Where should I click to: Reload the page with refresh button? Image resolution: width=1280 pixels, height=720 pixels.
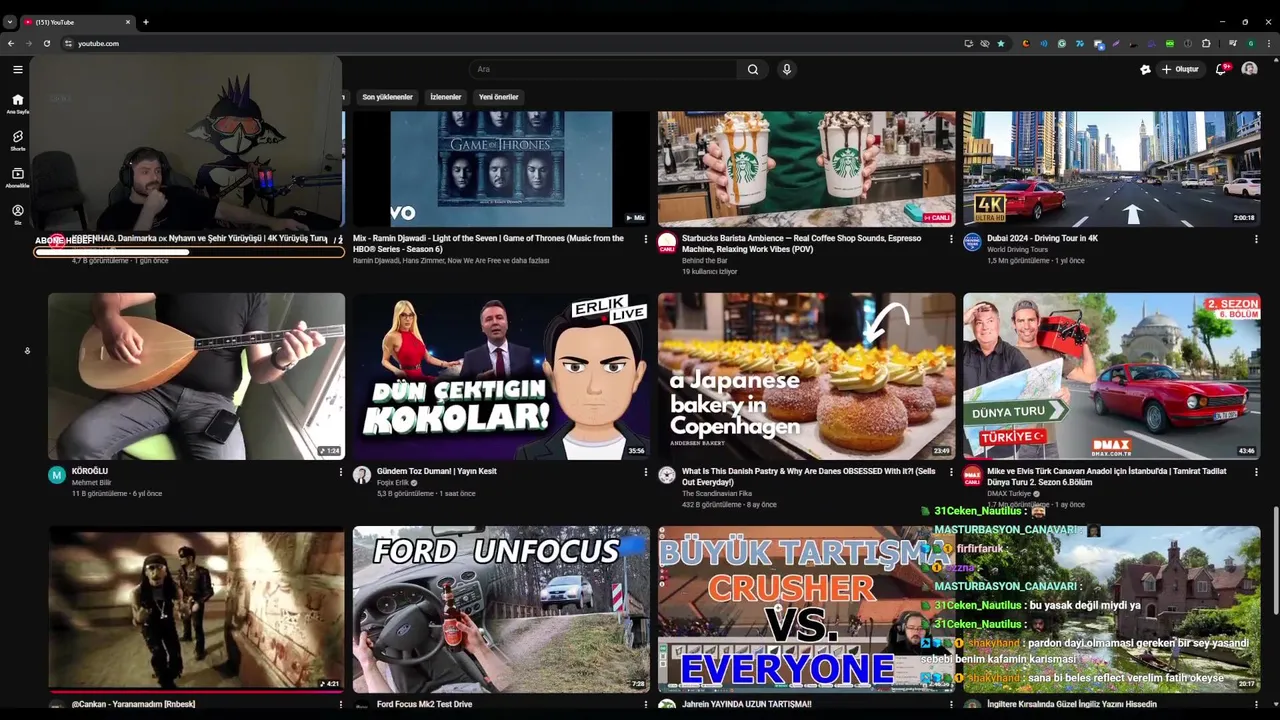tap(46, 43)
